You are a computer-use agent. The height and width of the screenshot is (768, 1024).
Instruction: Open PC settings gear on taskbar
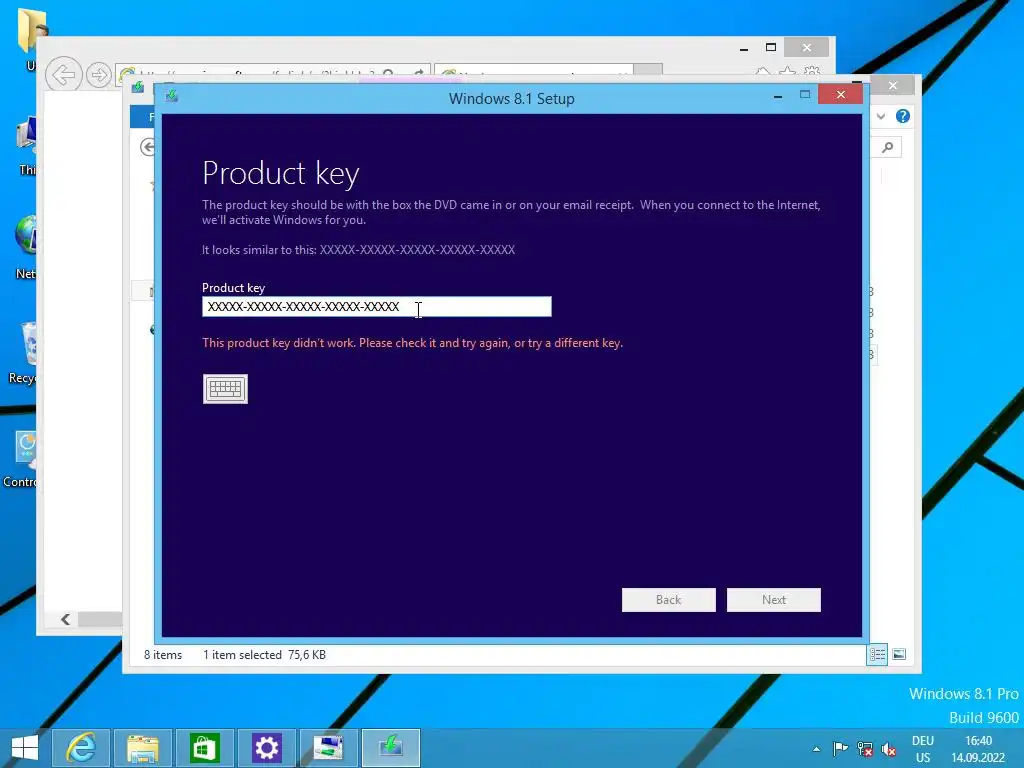[x=266, y=748]
